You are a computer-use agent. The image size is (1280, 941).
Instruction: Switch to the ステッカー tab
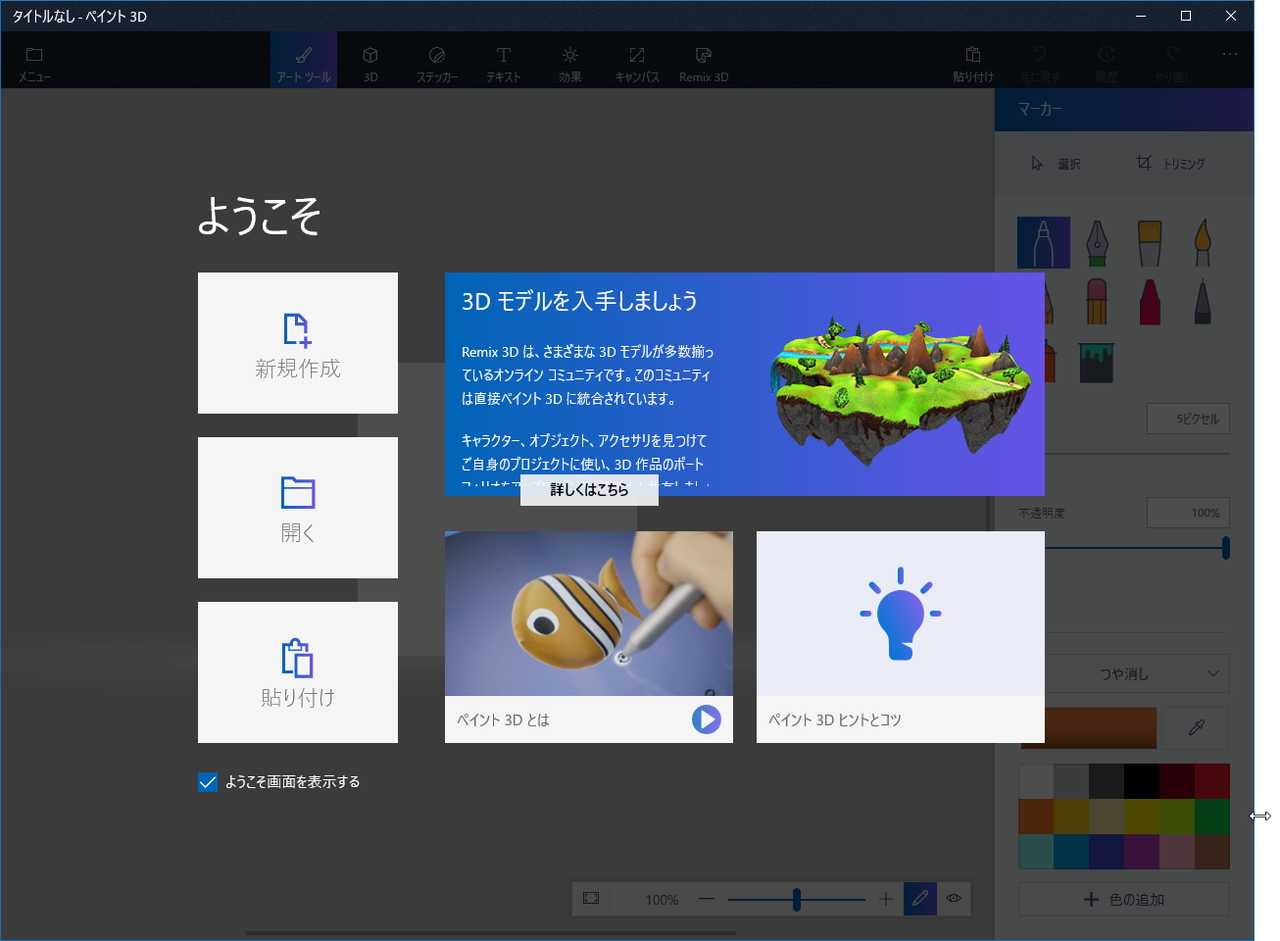click(436, 59)
